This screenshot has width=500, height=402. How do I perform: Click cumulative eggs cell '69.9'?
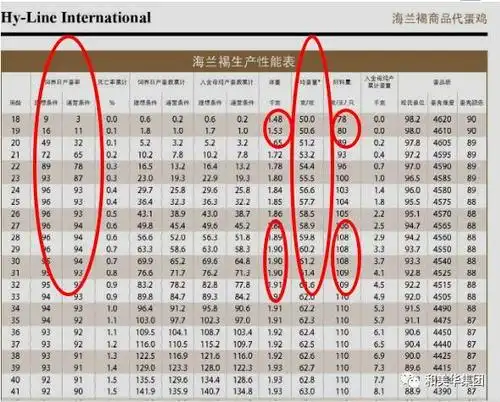pos(145,261)
